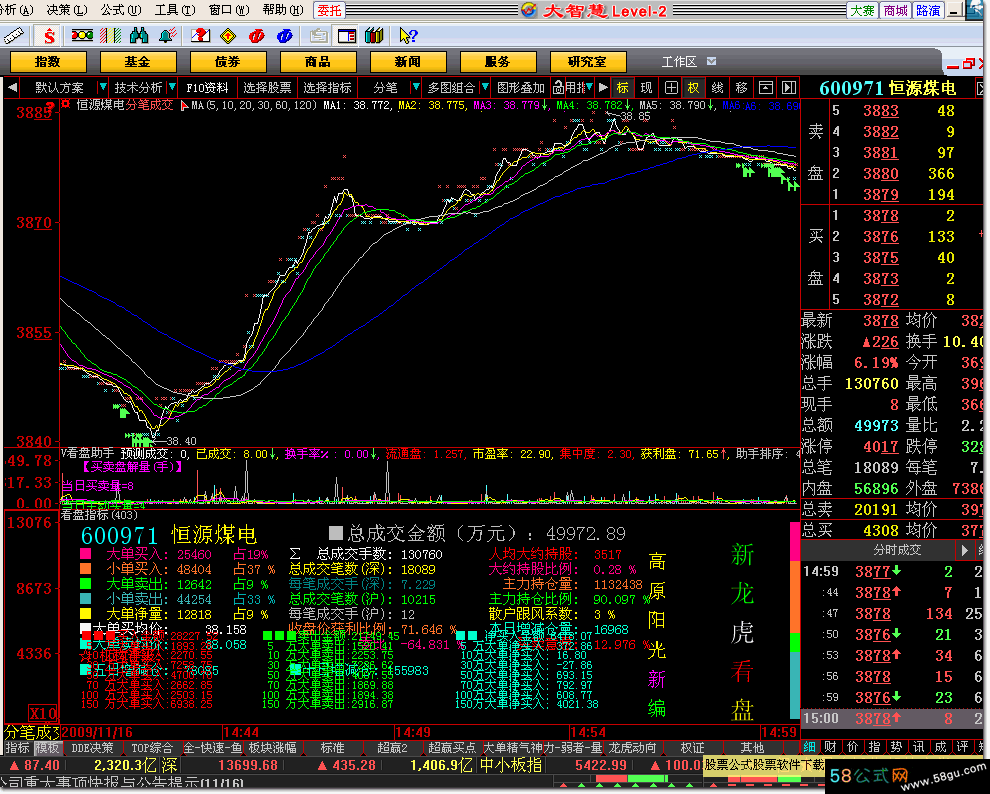Click the skip-to-end panel icon
The width and height of the screenshot is (990, 794).
[789, 87]
